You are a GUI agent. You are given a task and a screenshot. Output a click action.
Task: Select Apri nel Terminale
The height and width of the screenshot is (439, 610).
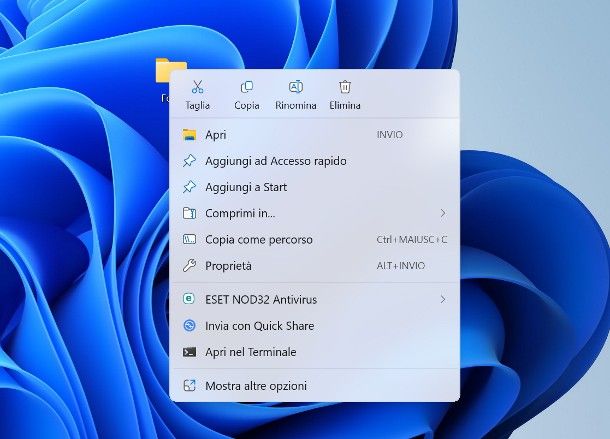pos(315,352)
